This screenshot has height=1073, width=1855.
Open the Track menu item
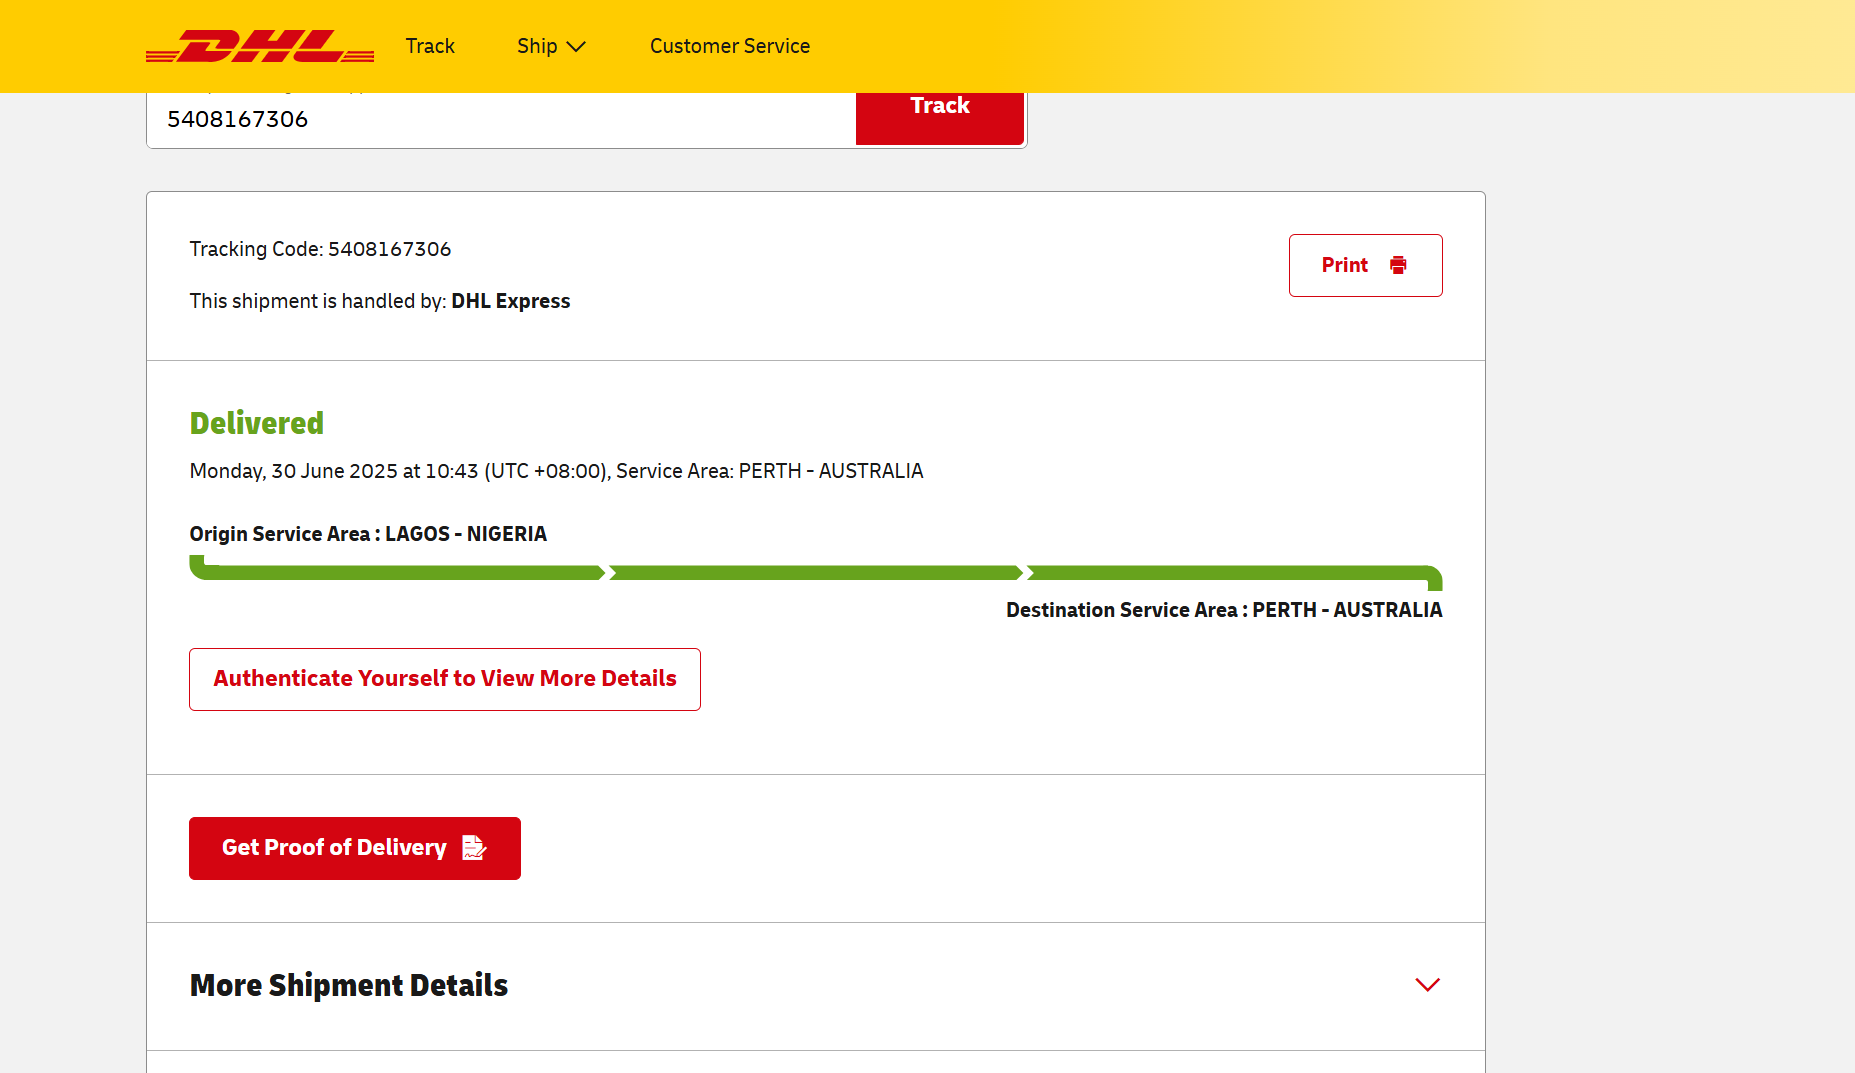coord(430,46)
